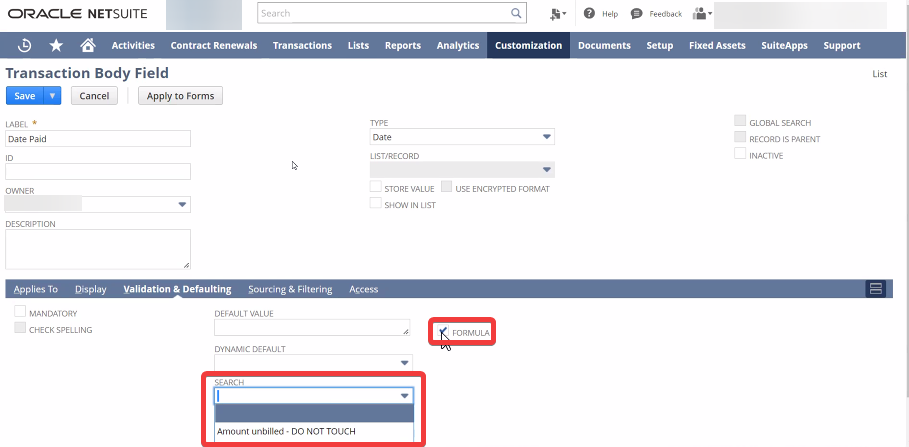Toggle the Record Is Parent checkbox
The width and height of the screenshot is (909, 447).
740,137
